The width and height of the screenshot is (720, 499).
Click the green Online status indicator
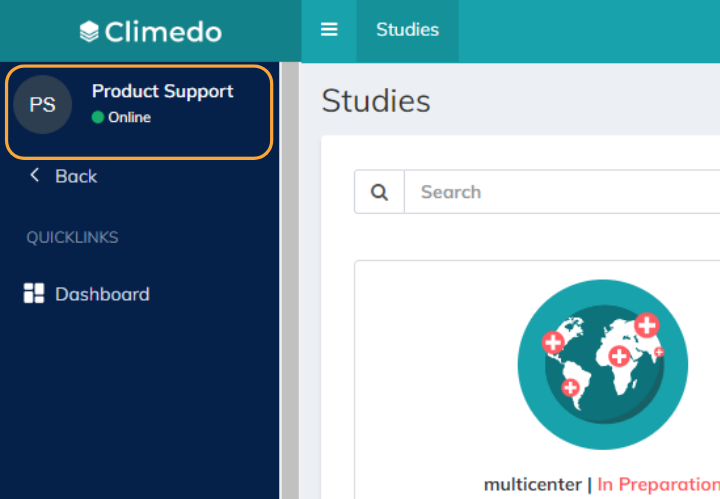[98, 118]
